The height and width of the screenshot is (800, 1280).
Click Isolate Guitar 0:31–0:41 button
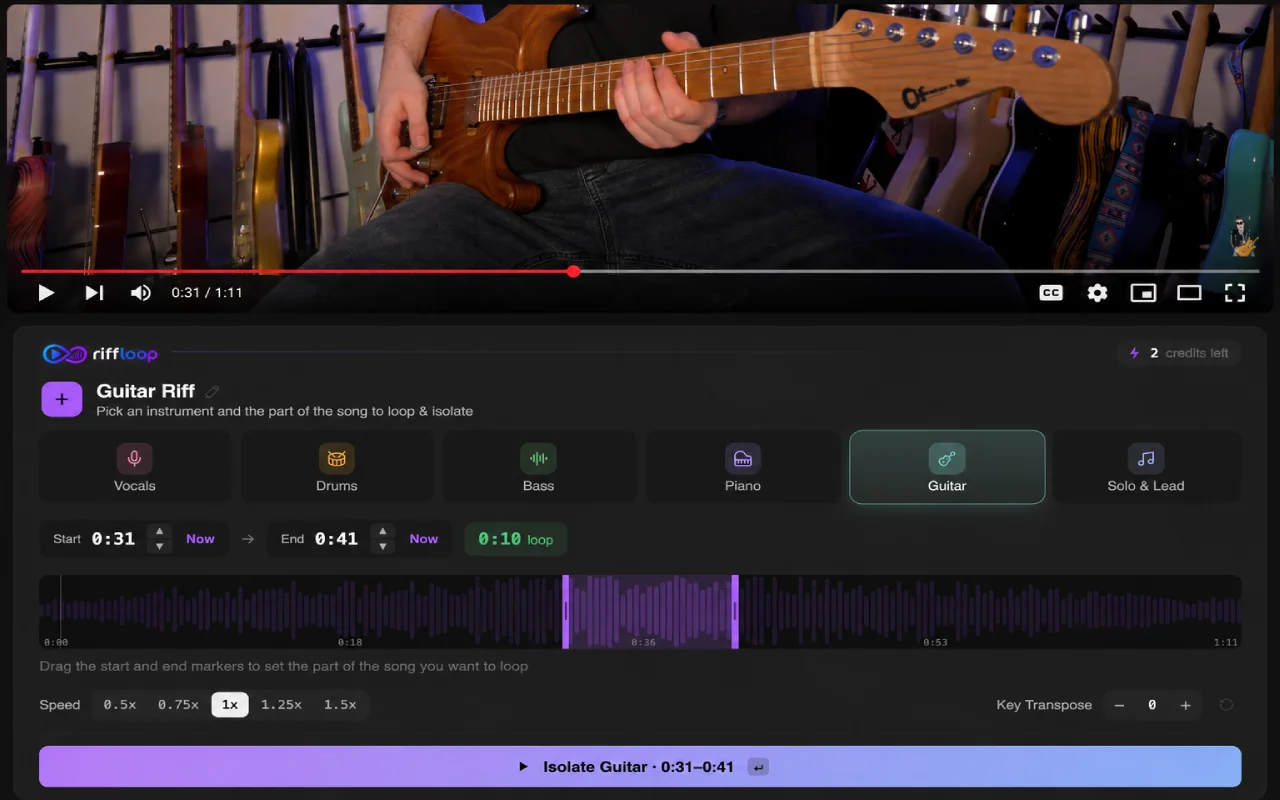click(640, 767)
